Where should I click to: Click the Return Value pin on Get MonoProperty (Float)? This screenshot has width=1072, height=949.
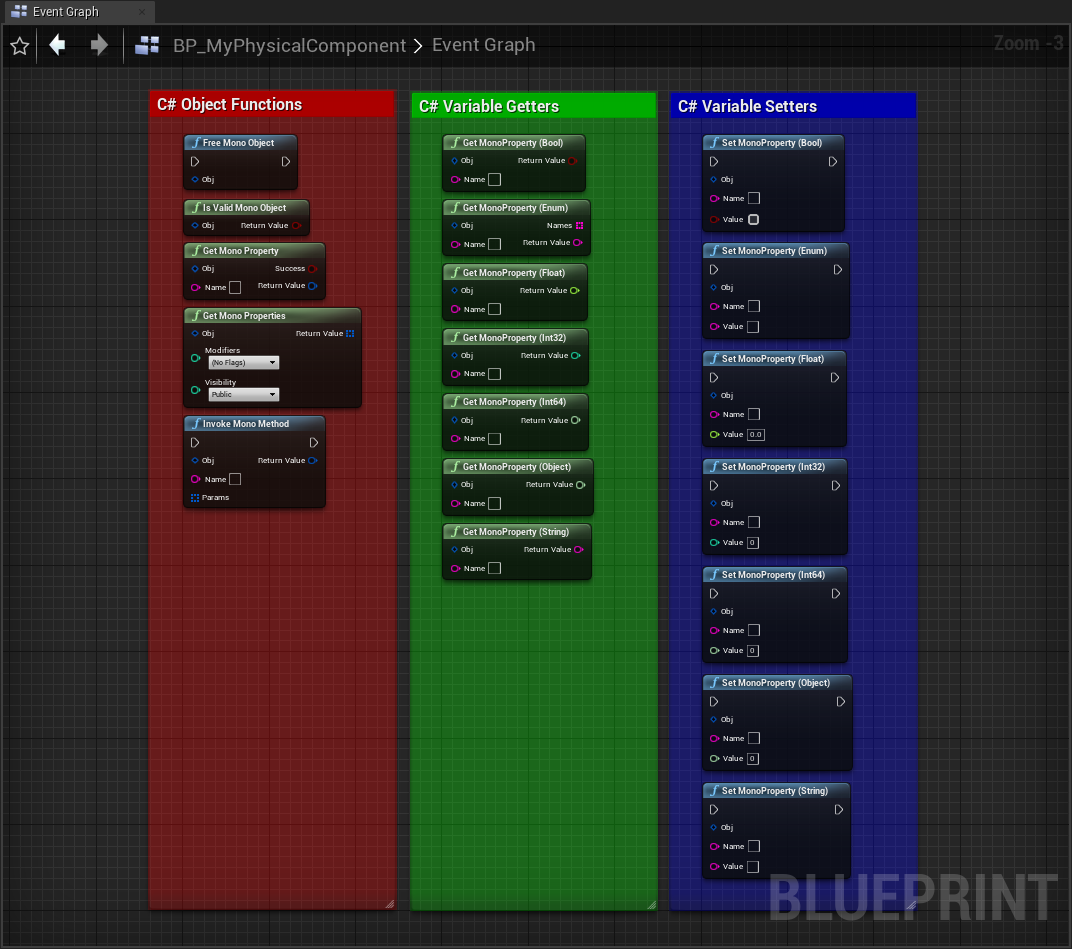tap(575, 291)
